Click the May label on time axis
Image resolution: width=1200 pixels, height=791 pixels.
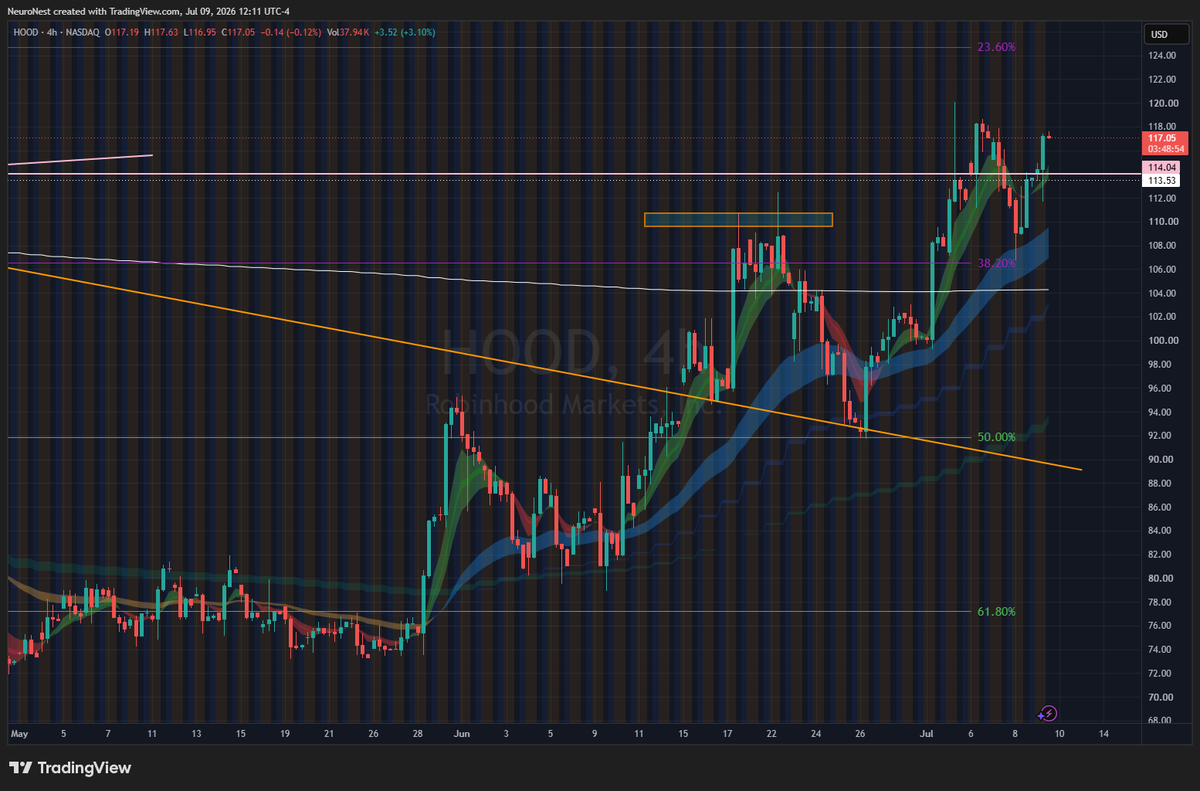pos(18,734)
